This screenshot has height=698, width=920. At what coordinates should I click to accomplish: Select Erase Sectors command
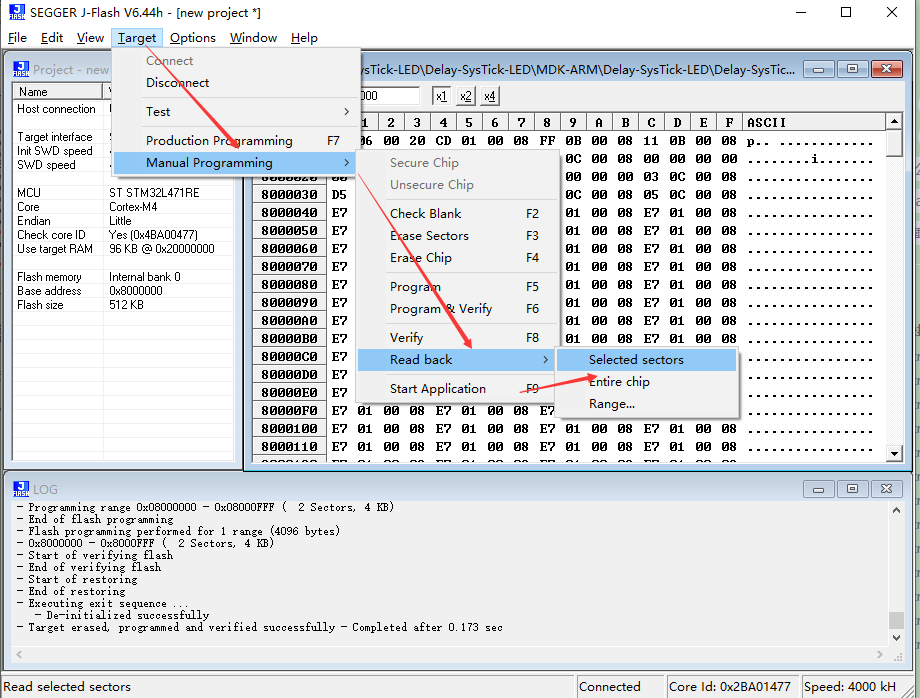pyautogui.click(x=457, y=236)
